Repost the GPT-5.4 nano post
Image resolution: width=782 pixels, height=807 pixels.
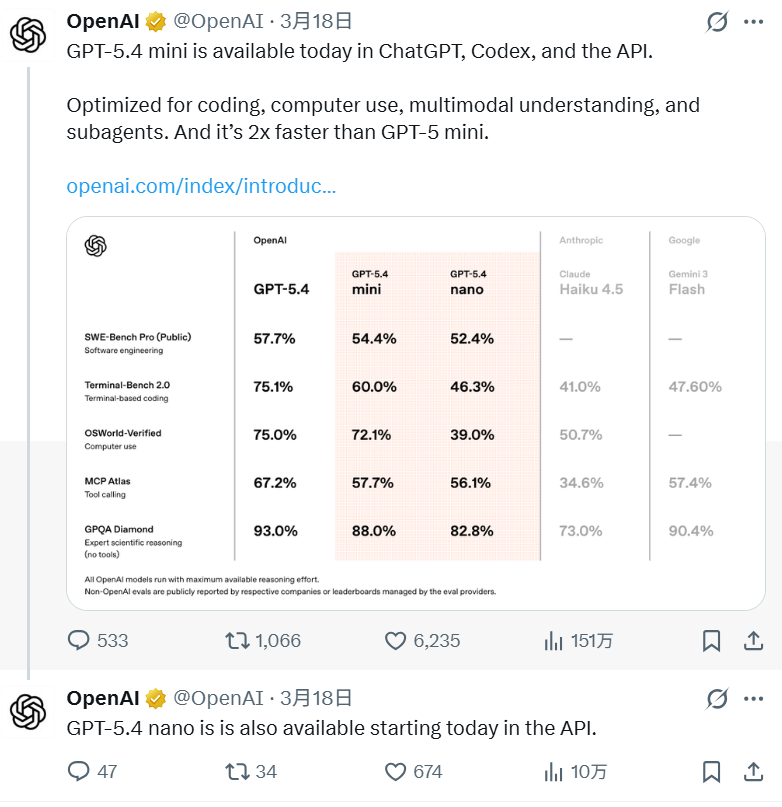point(238,771)
